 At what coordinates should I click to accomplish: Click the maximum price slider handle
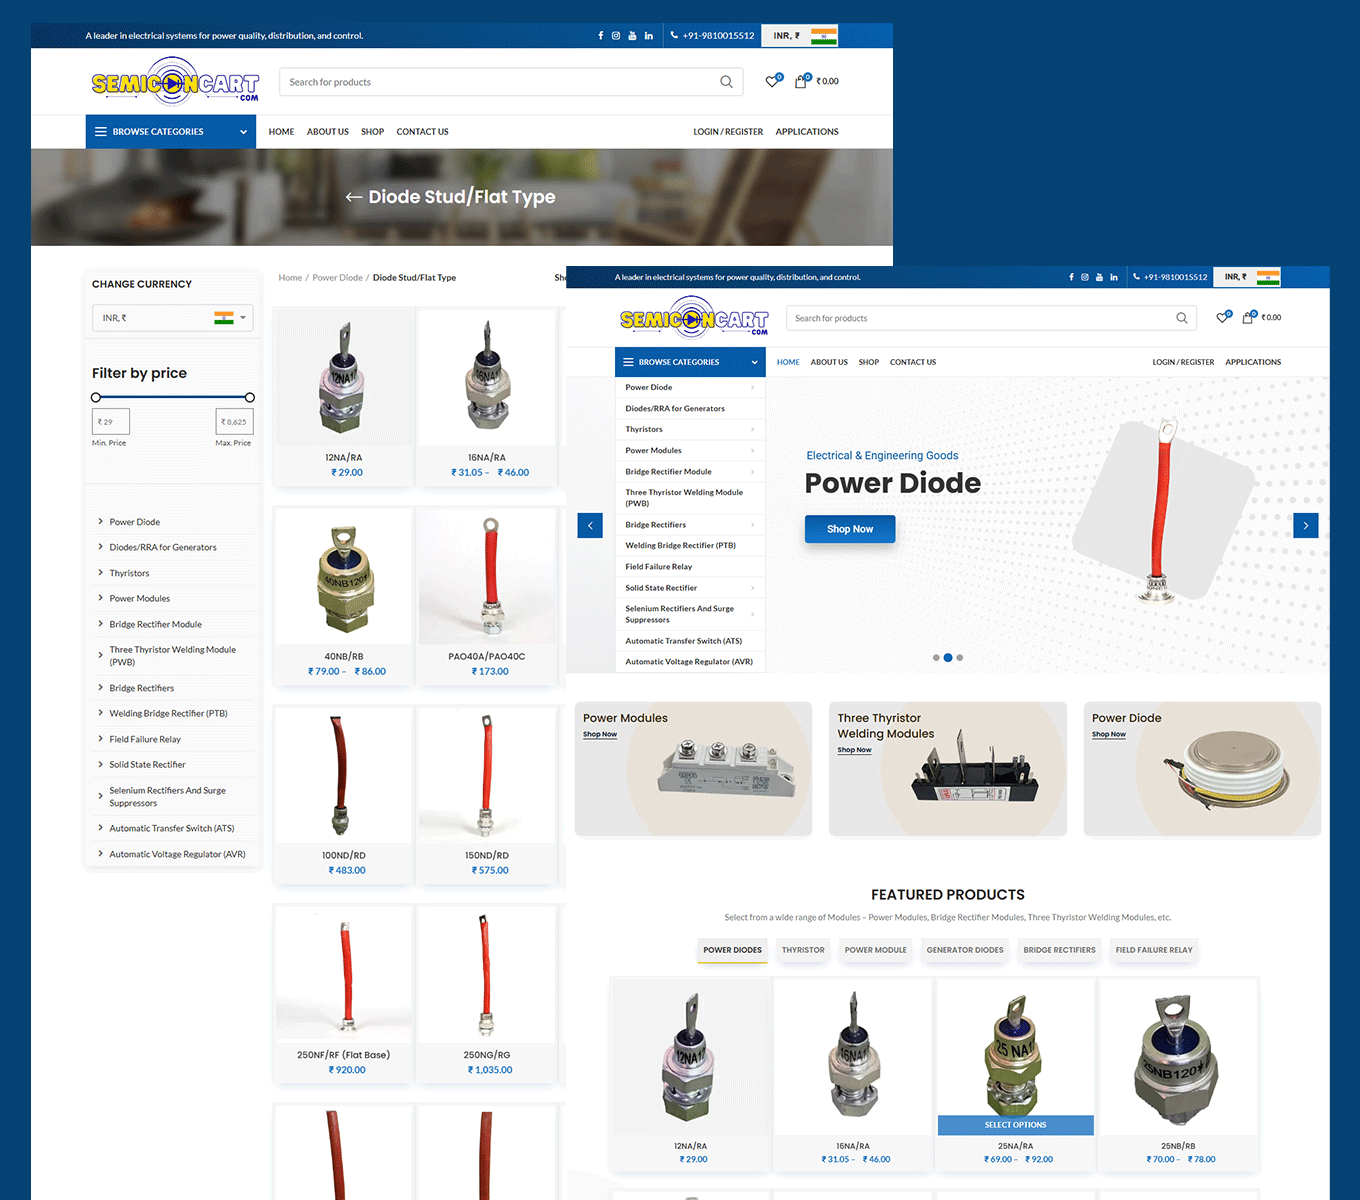pos(250,397)
